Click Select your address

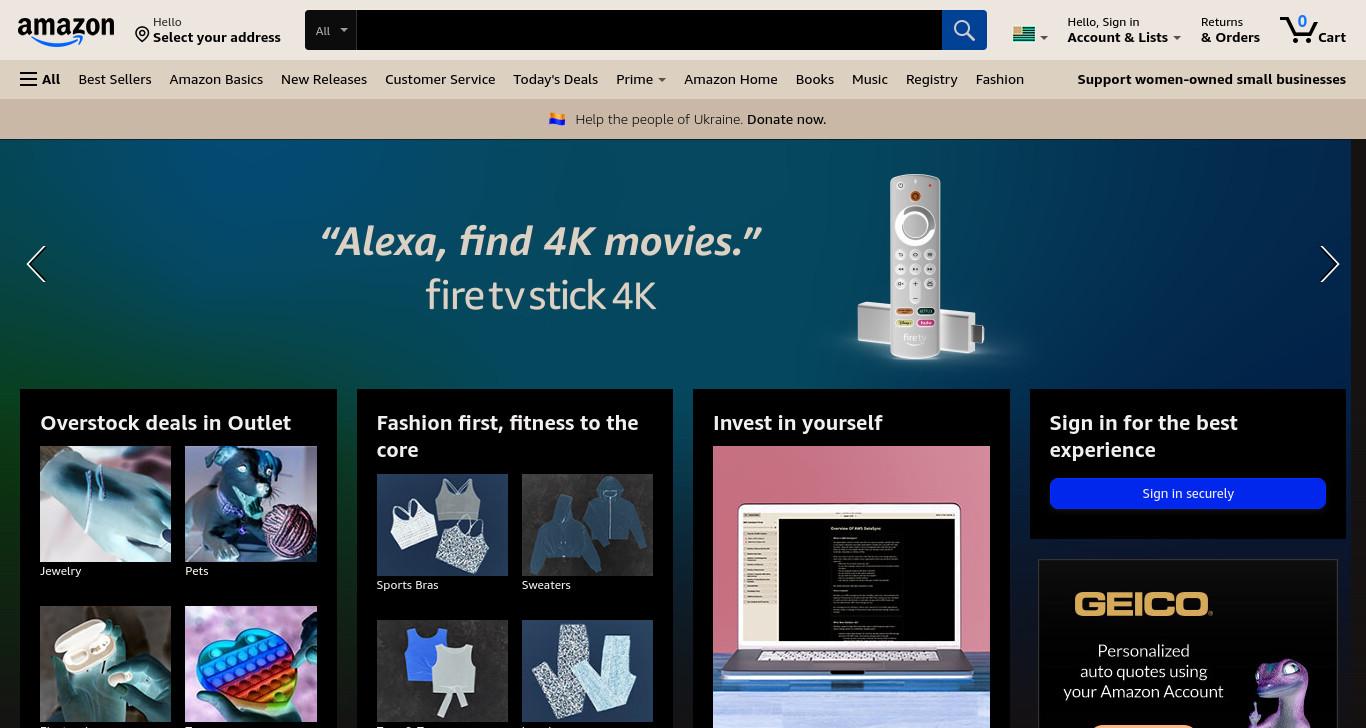[217, 37]
